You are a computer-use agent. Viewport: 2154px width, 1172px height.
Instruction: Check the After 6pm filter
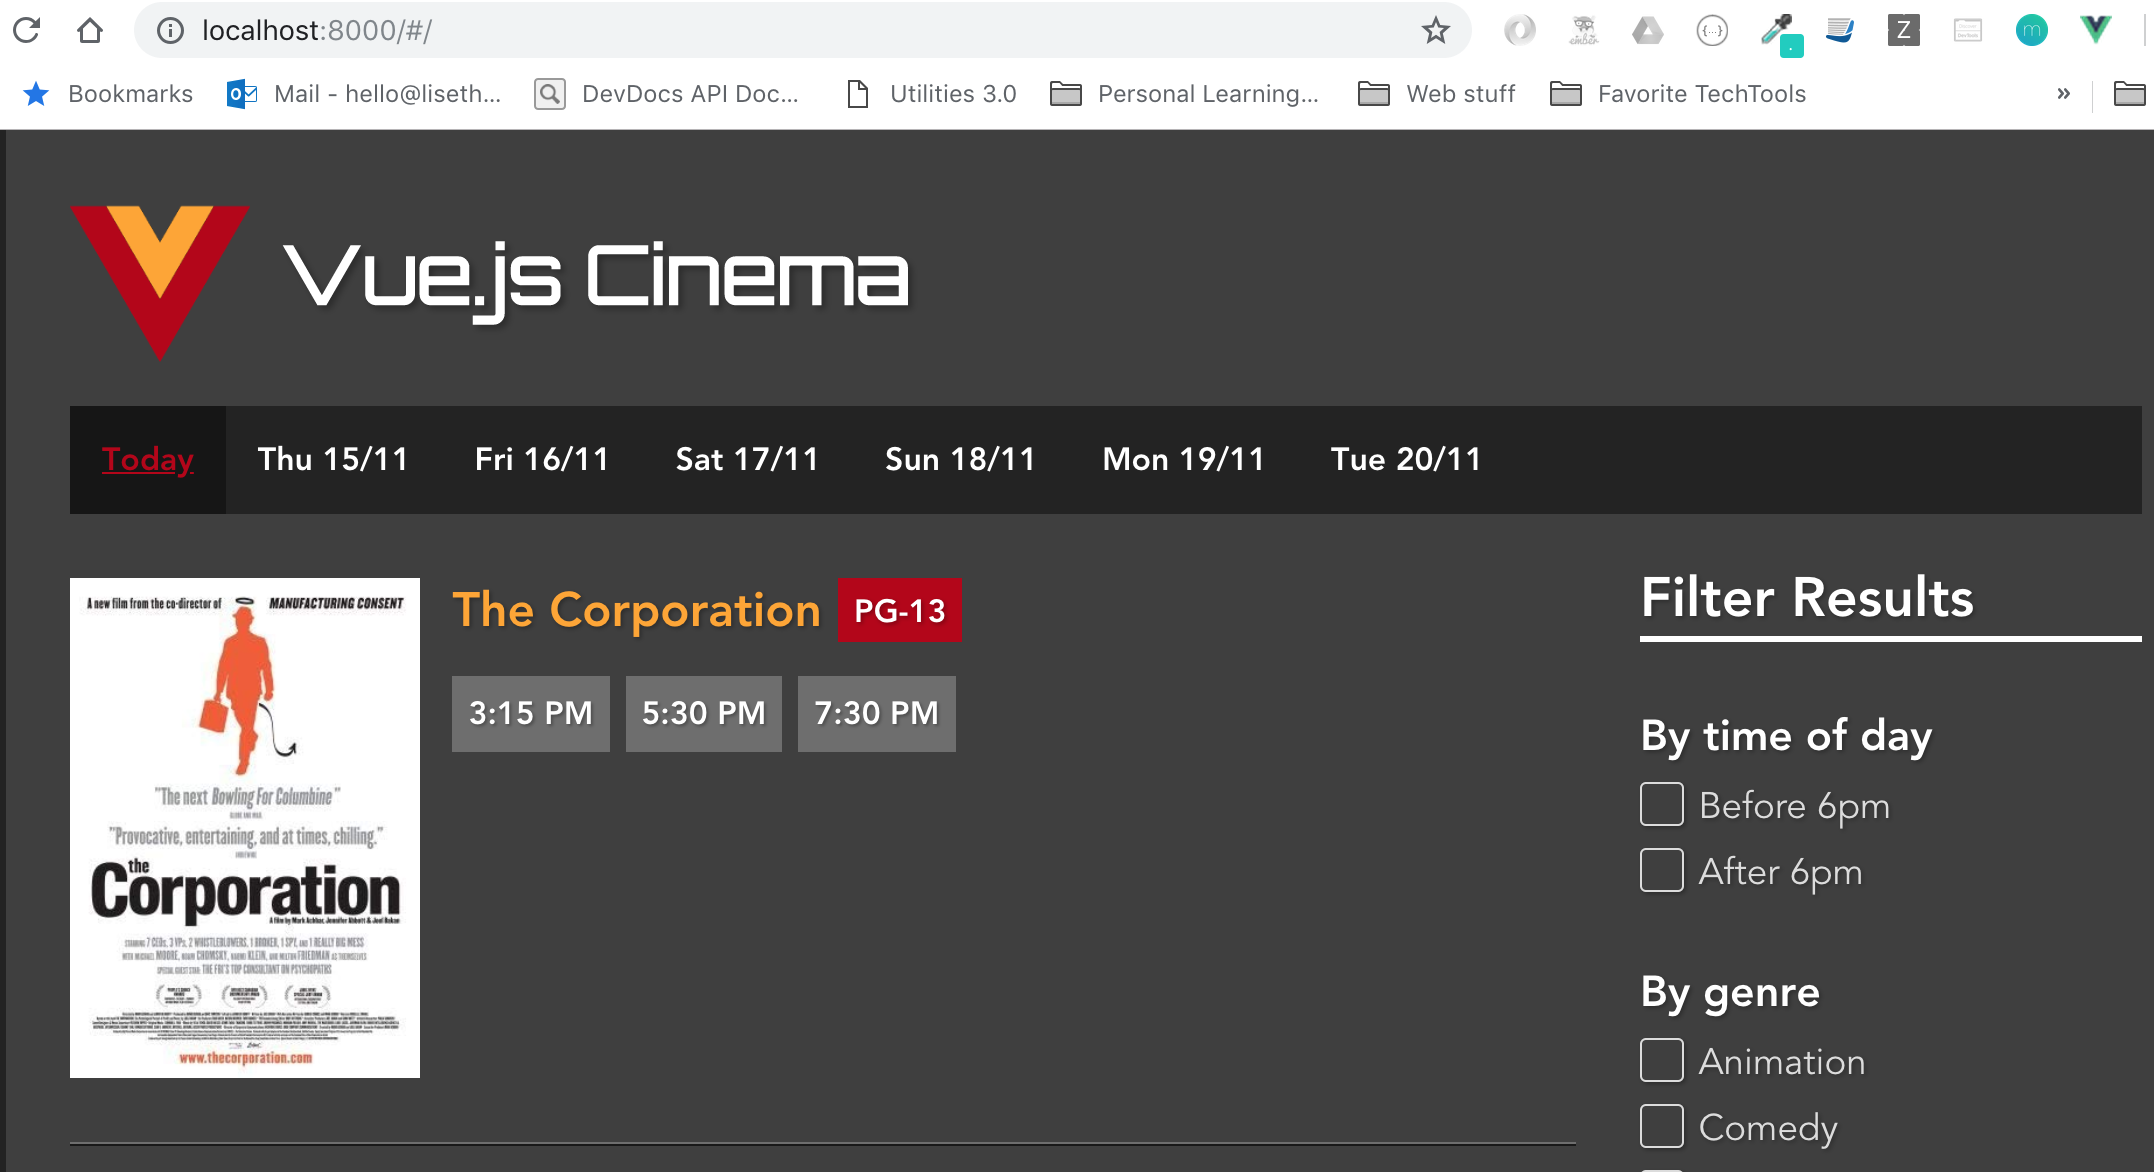pyautogui.click(x=1662, y=870)
